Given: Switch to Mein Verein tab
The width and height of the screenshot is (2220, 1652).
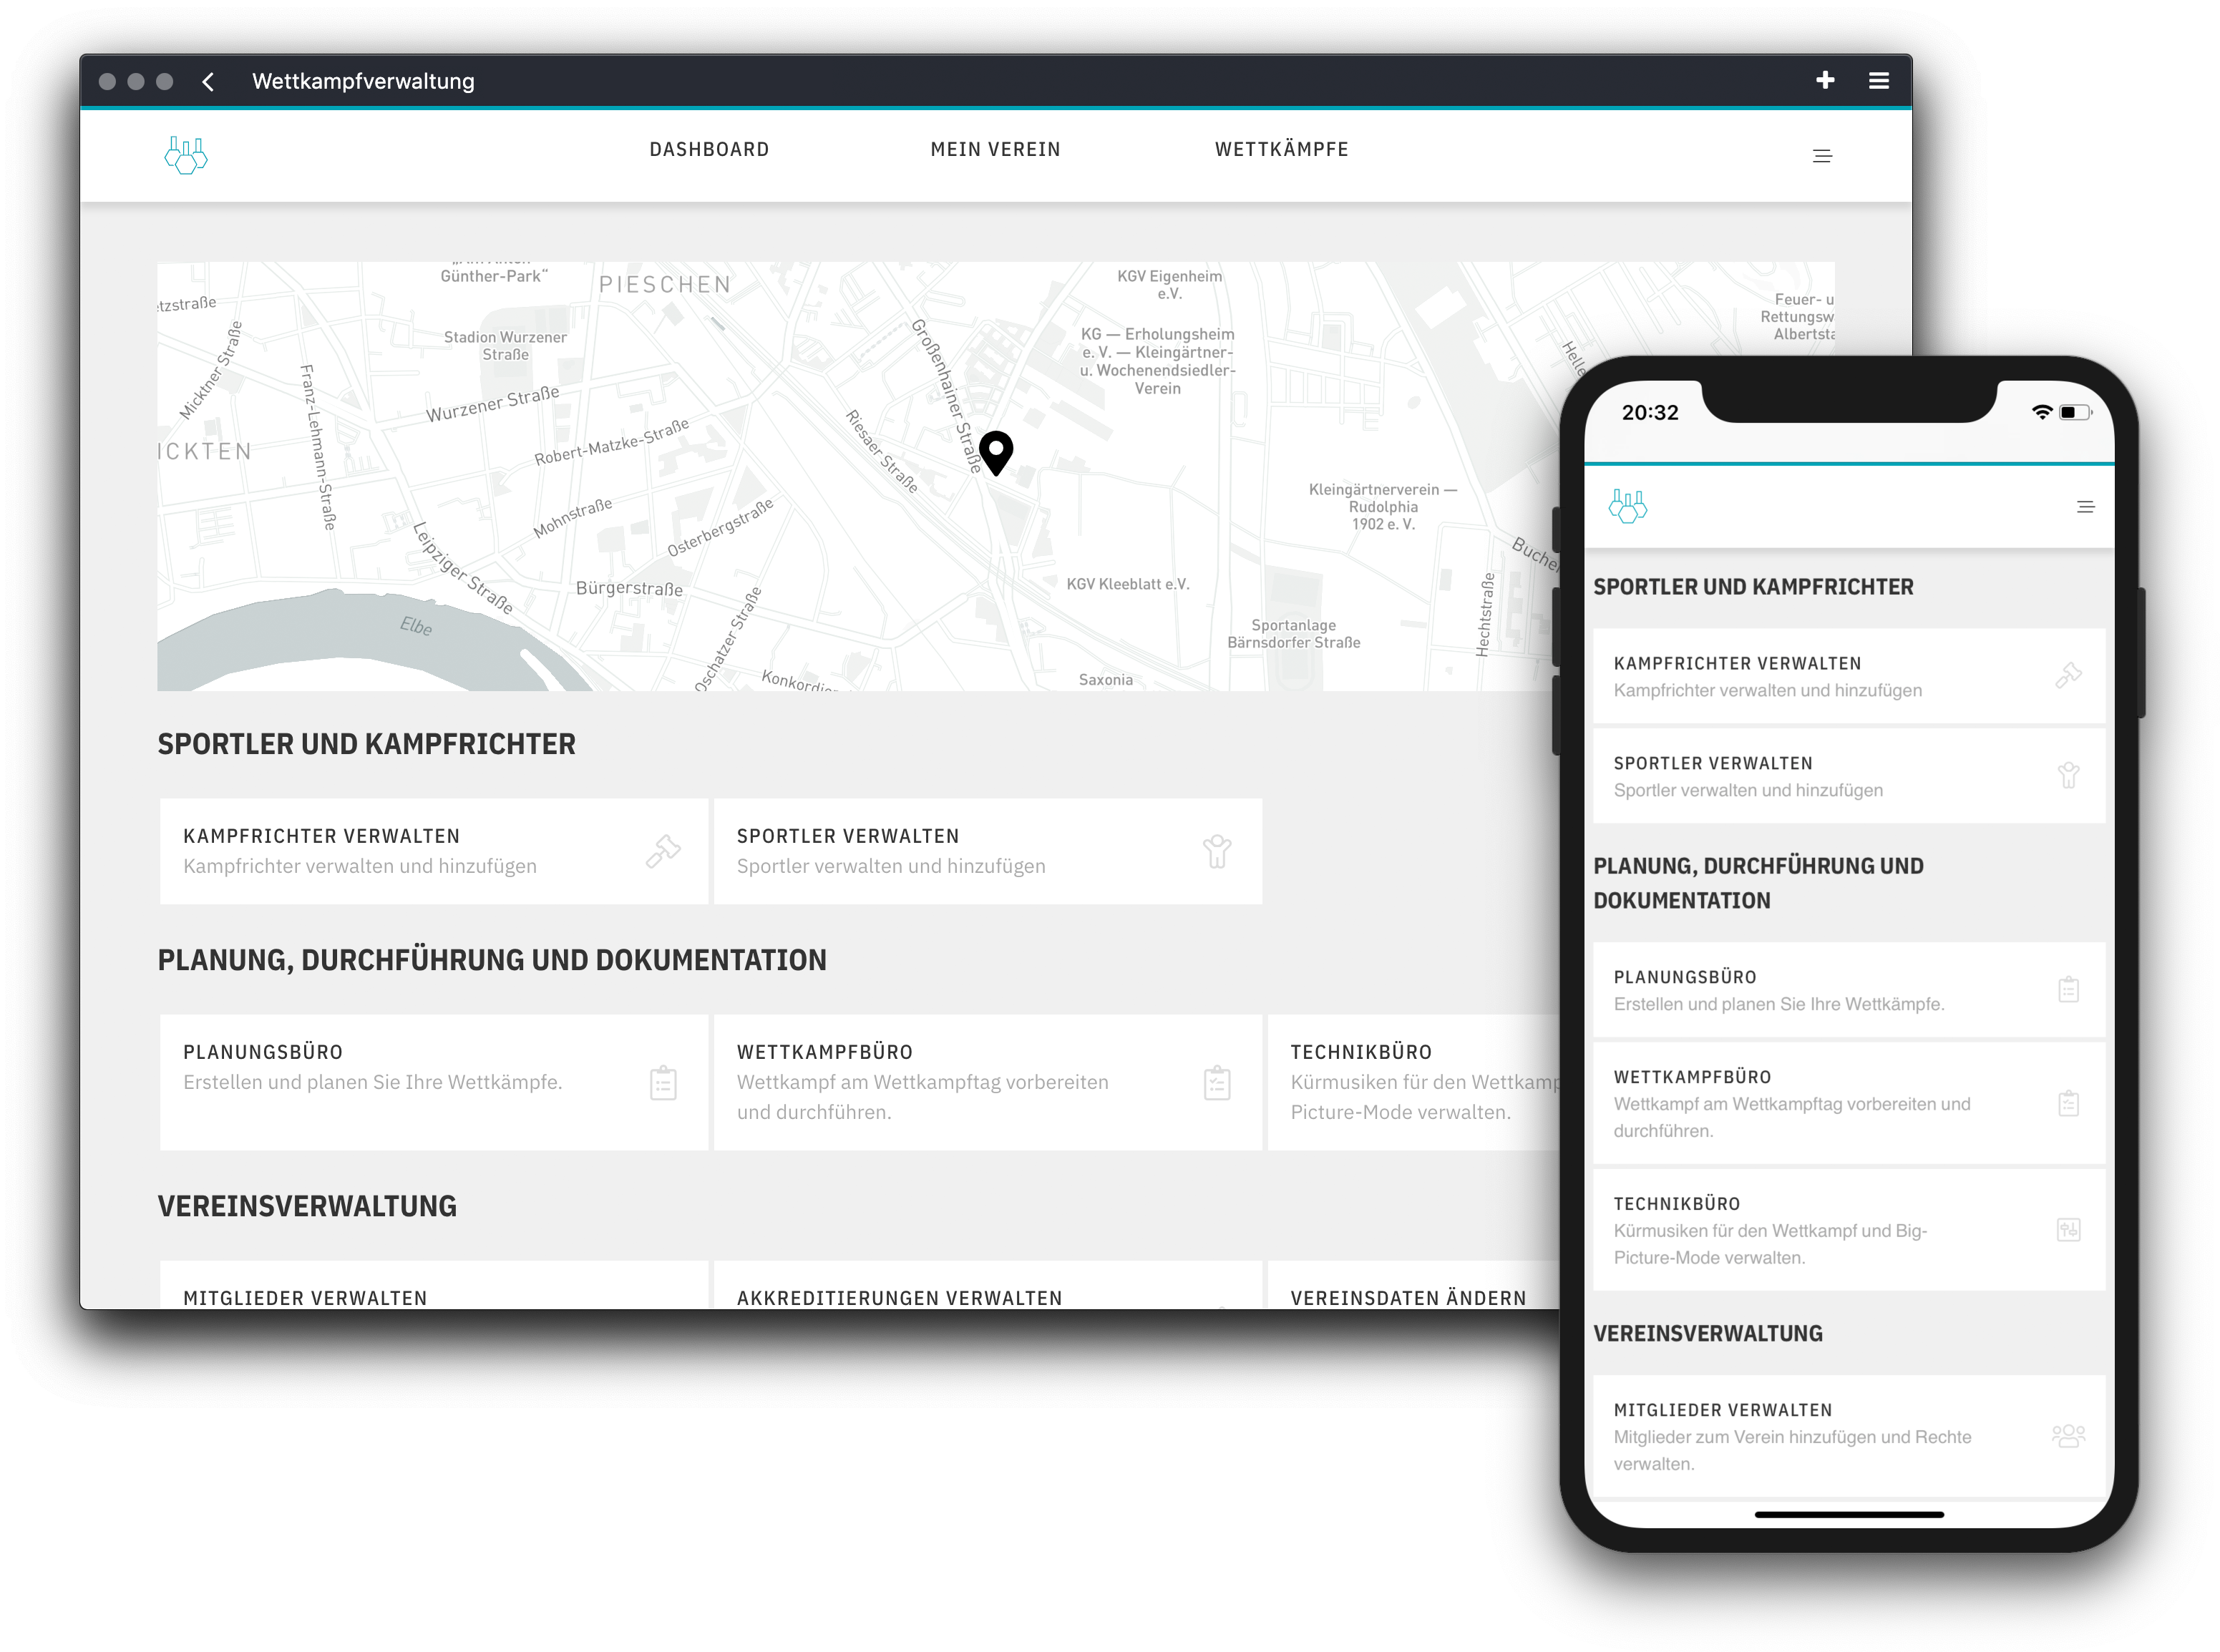Looking at the screenshot, I should pyautogui.click(x=995, y=150).
